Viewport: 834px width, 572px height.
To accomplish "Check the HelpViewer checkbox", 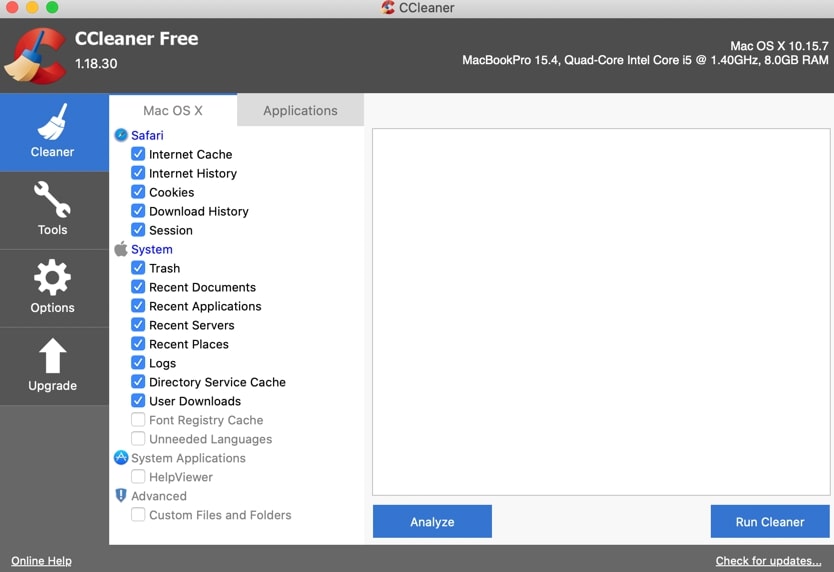I will pos(138,477).
